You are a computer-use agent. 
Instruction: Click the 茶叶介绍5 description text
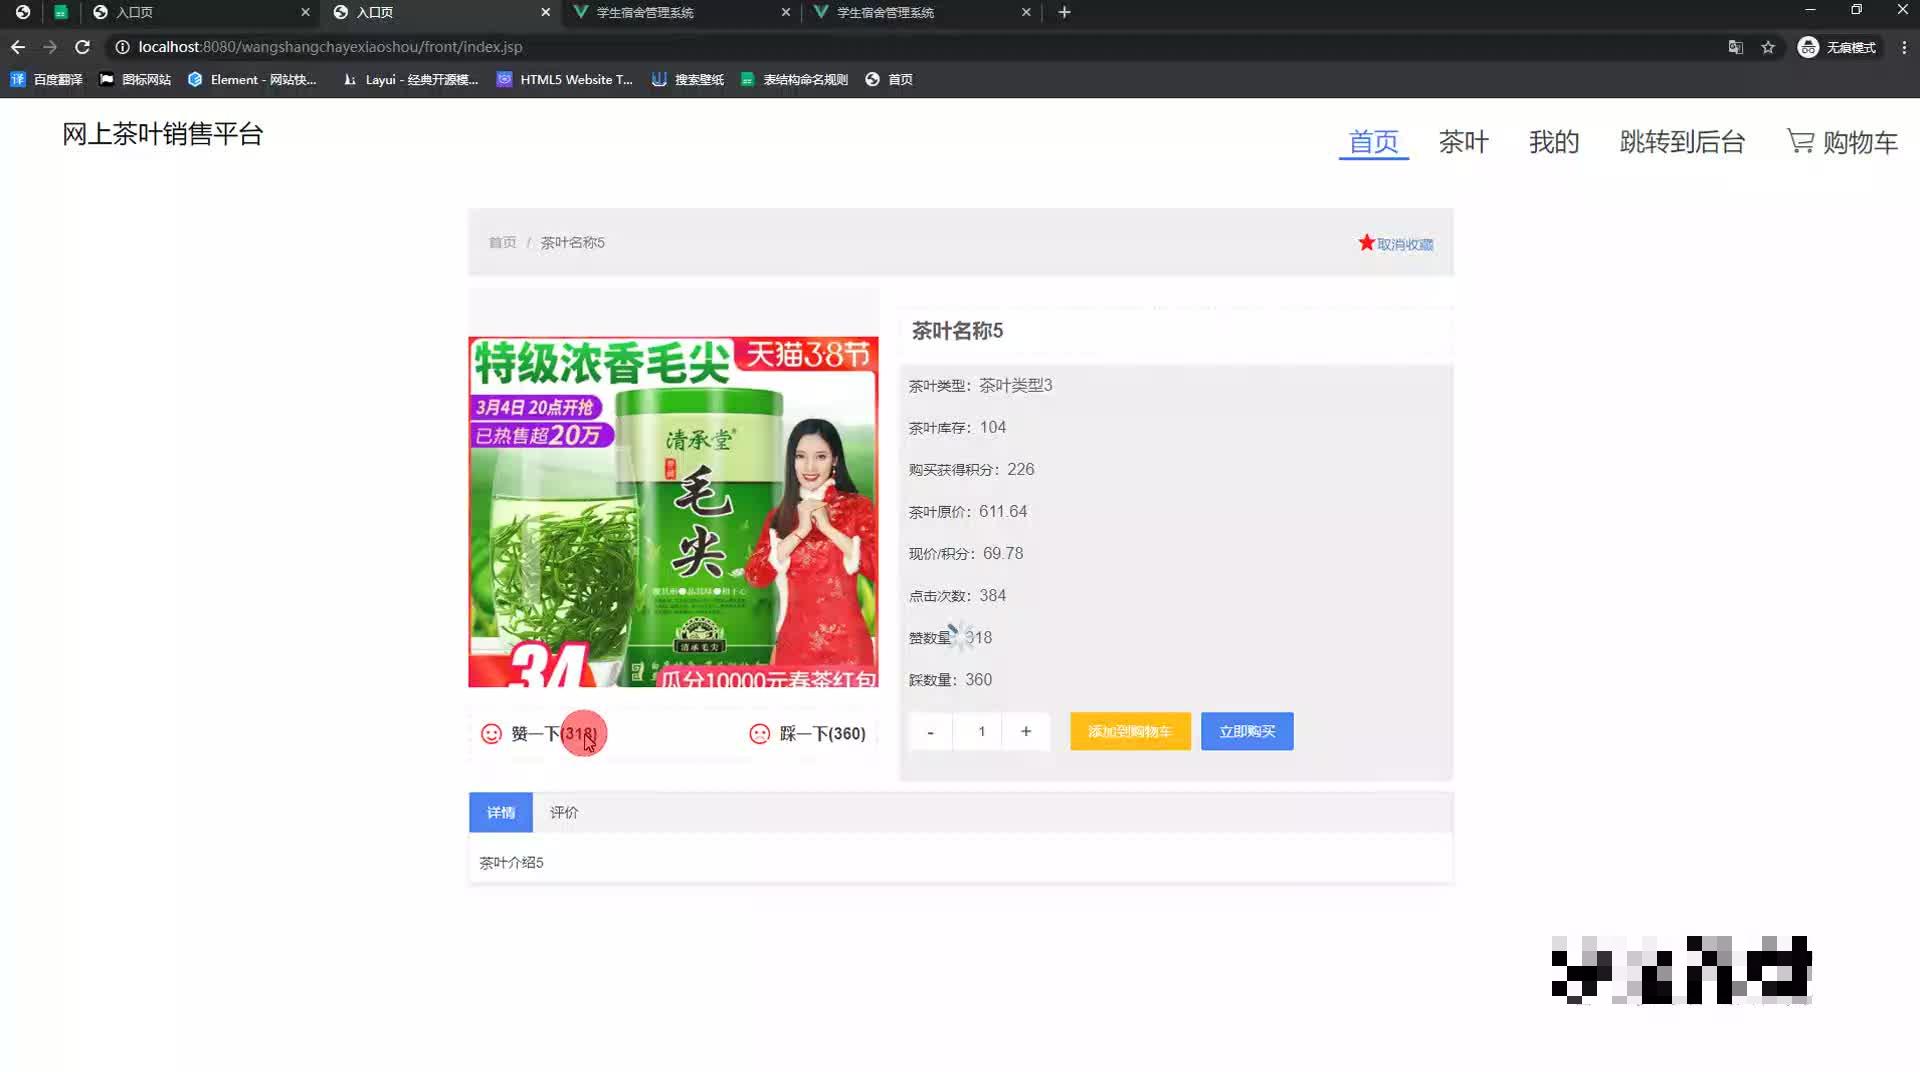[511, 862]
